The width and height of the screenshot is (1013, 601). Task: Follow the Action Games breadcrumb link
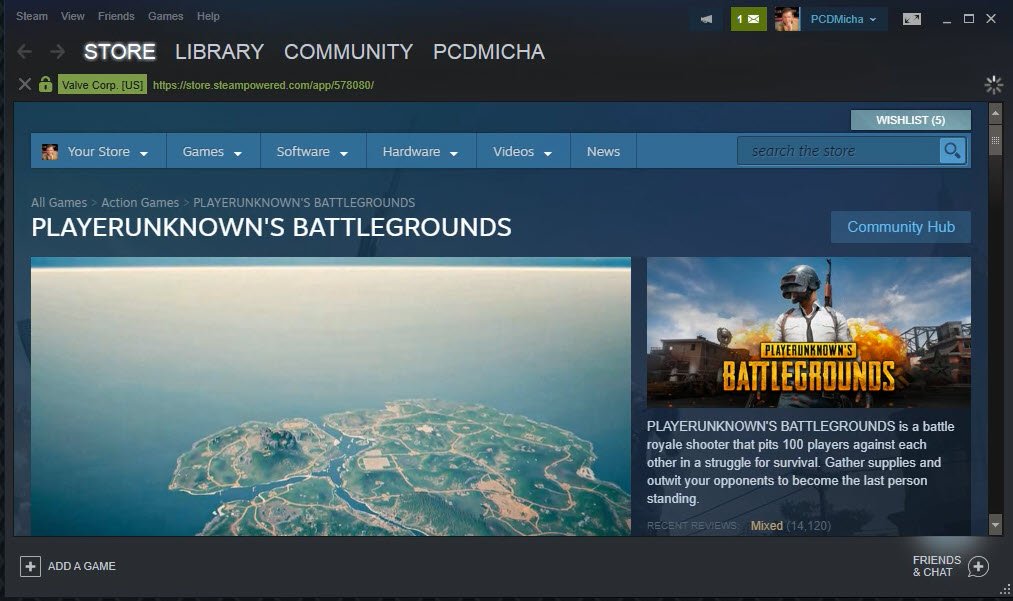tap(140, 202)
